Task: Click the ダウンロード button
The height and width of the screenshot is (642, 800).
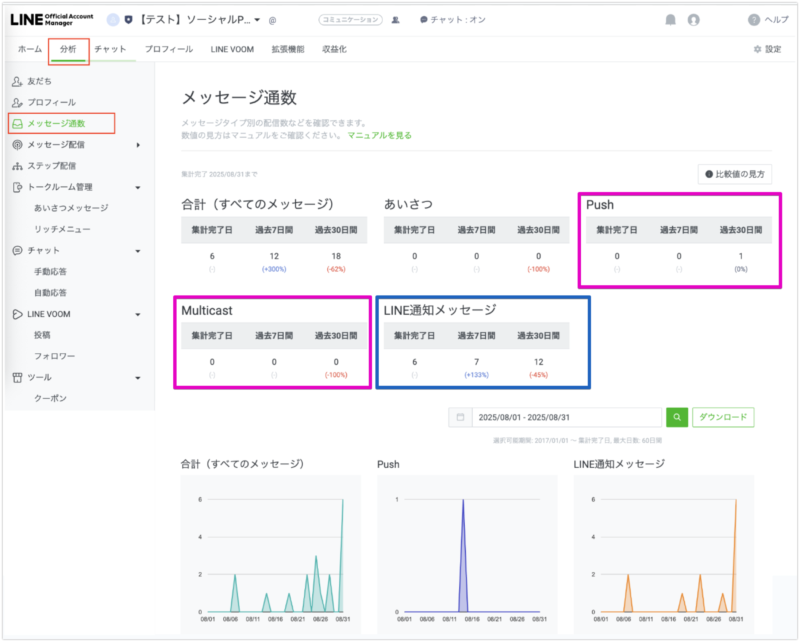Action: [x=723, y=417]
